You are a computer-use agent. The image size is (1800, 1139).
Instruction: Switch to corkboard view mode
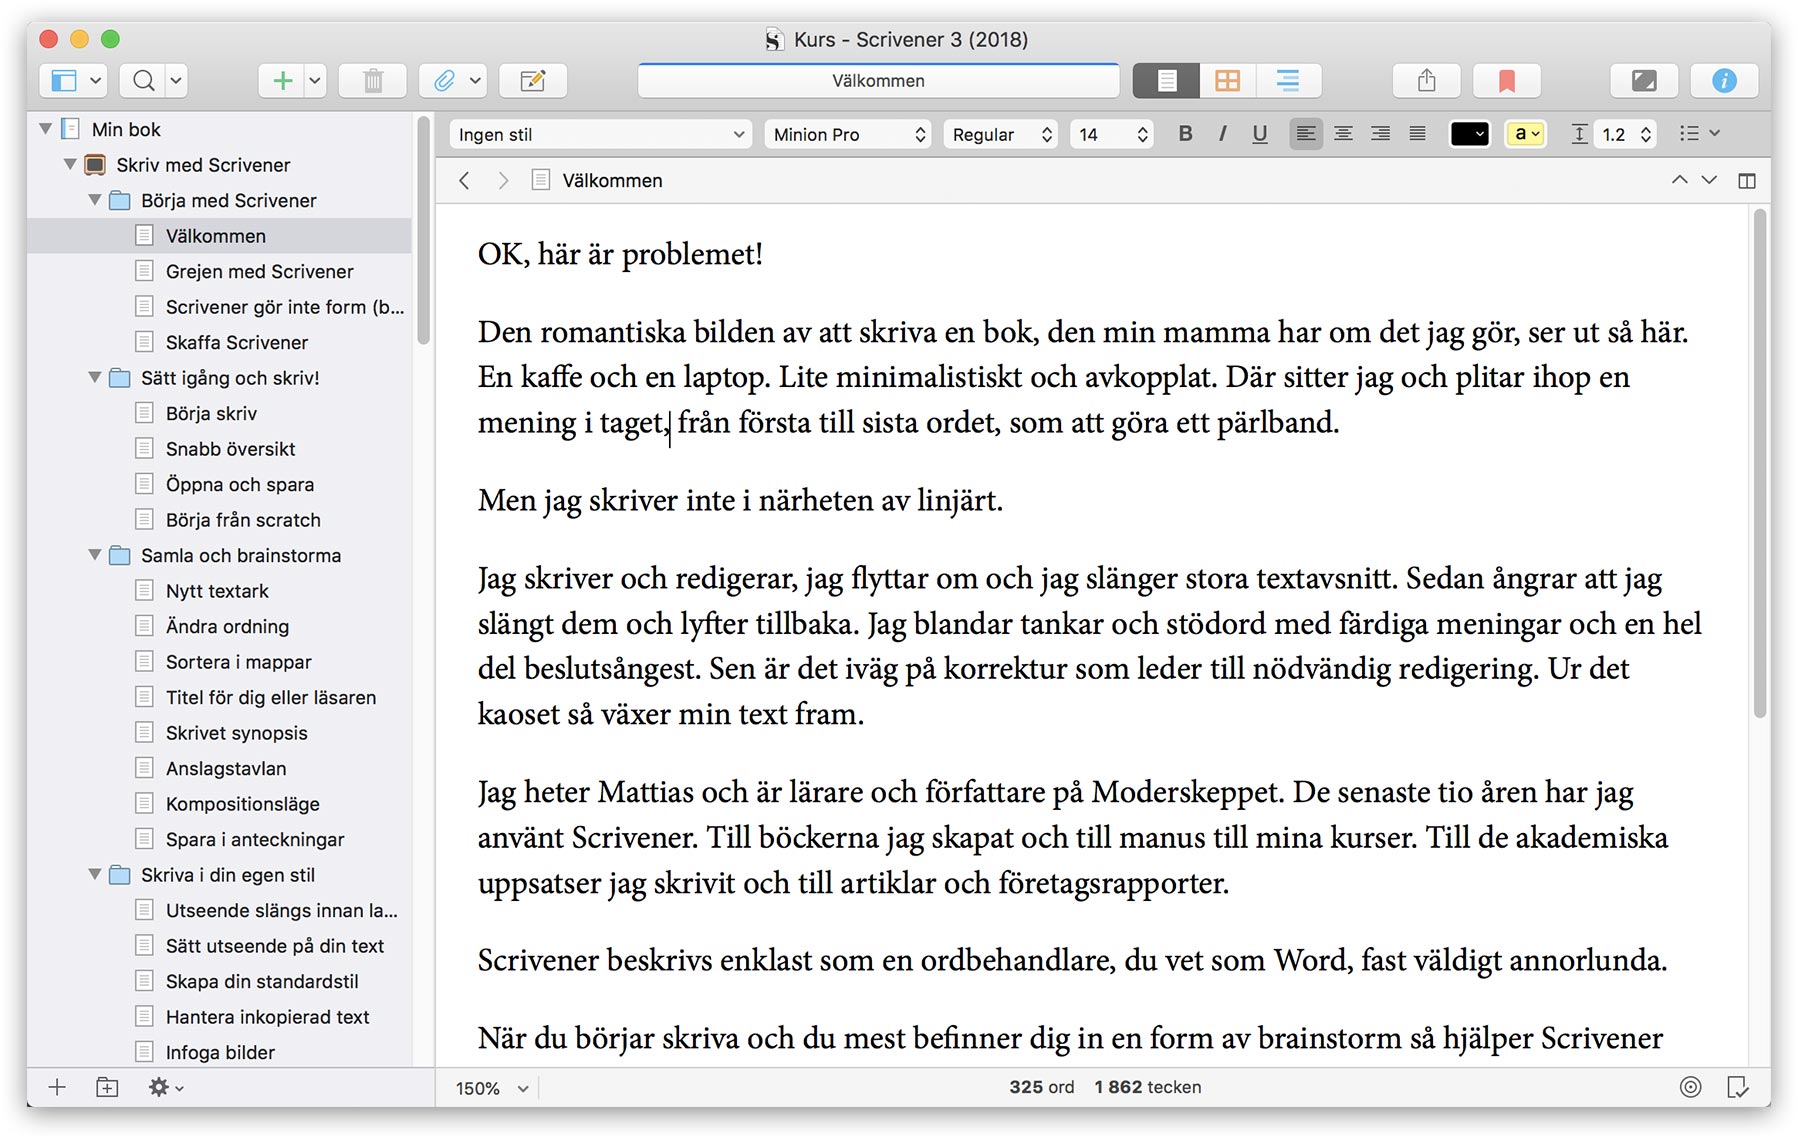click(1227, 81)
